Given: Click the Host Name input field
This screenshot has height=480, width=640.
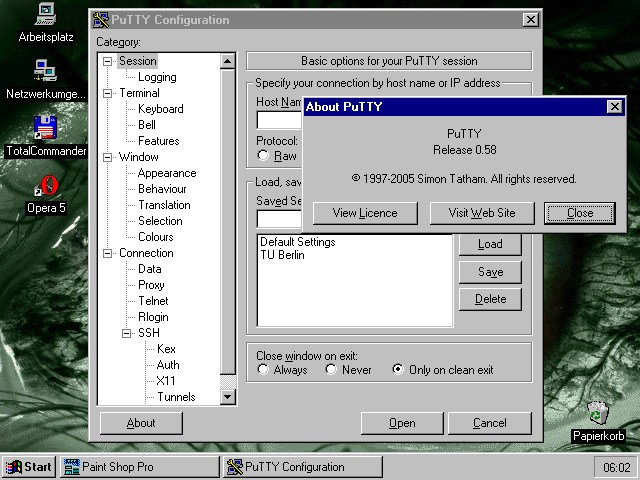Looking at the screenshot, I should pyautogui.click(x=279, y=120).
